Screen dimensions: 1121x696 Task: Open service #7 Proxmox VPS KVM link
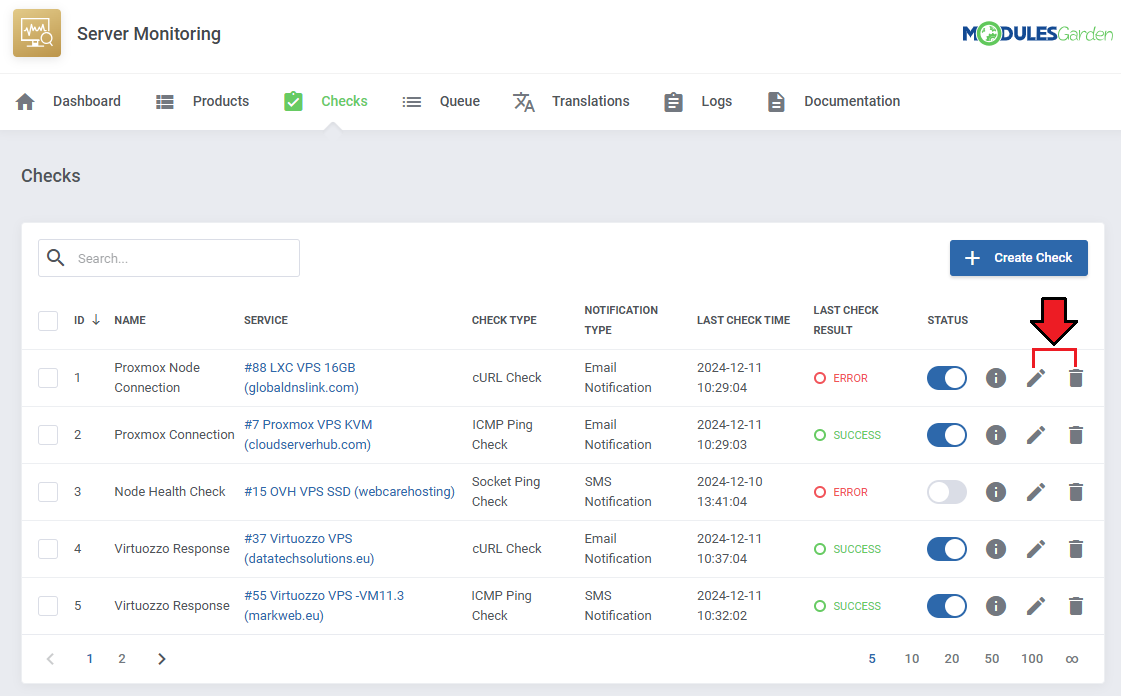click(307, 434)
